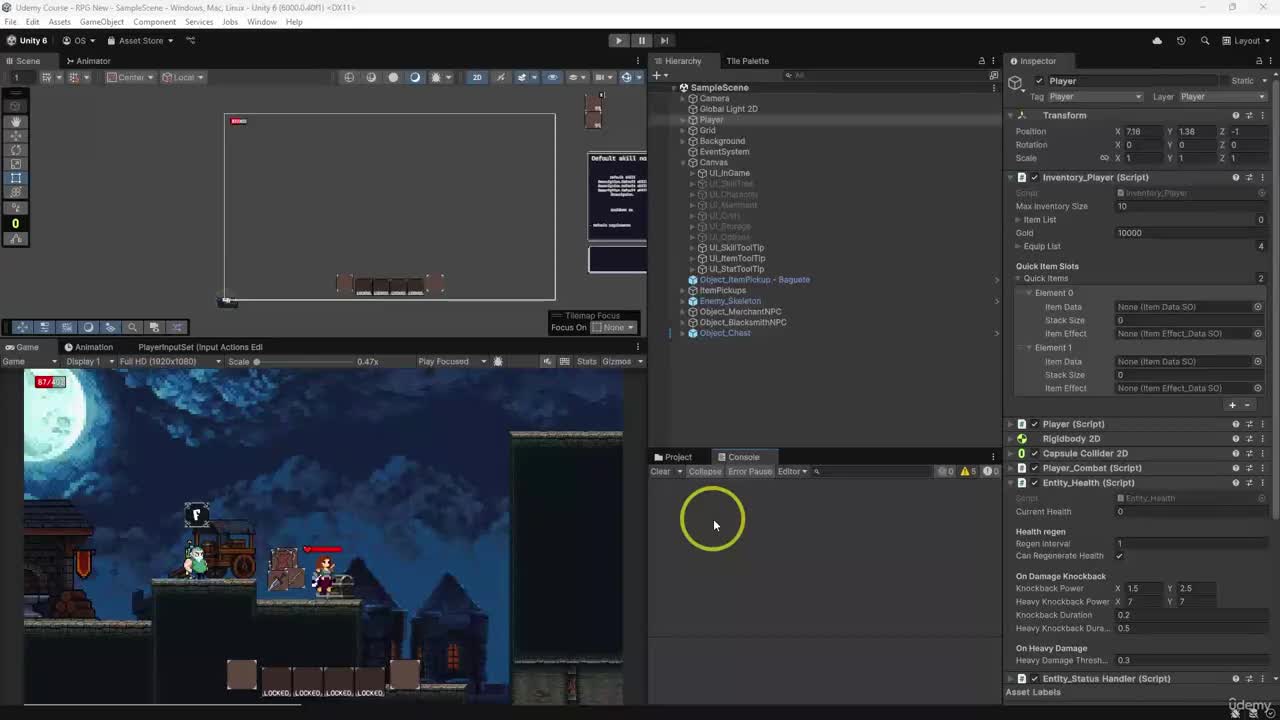Select Object_MerchantNPC in Hierarchy
Image resolution: width=1280 pixels, height=720 pixels.
[x=740, y=312]
